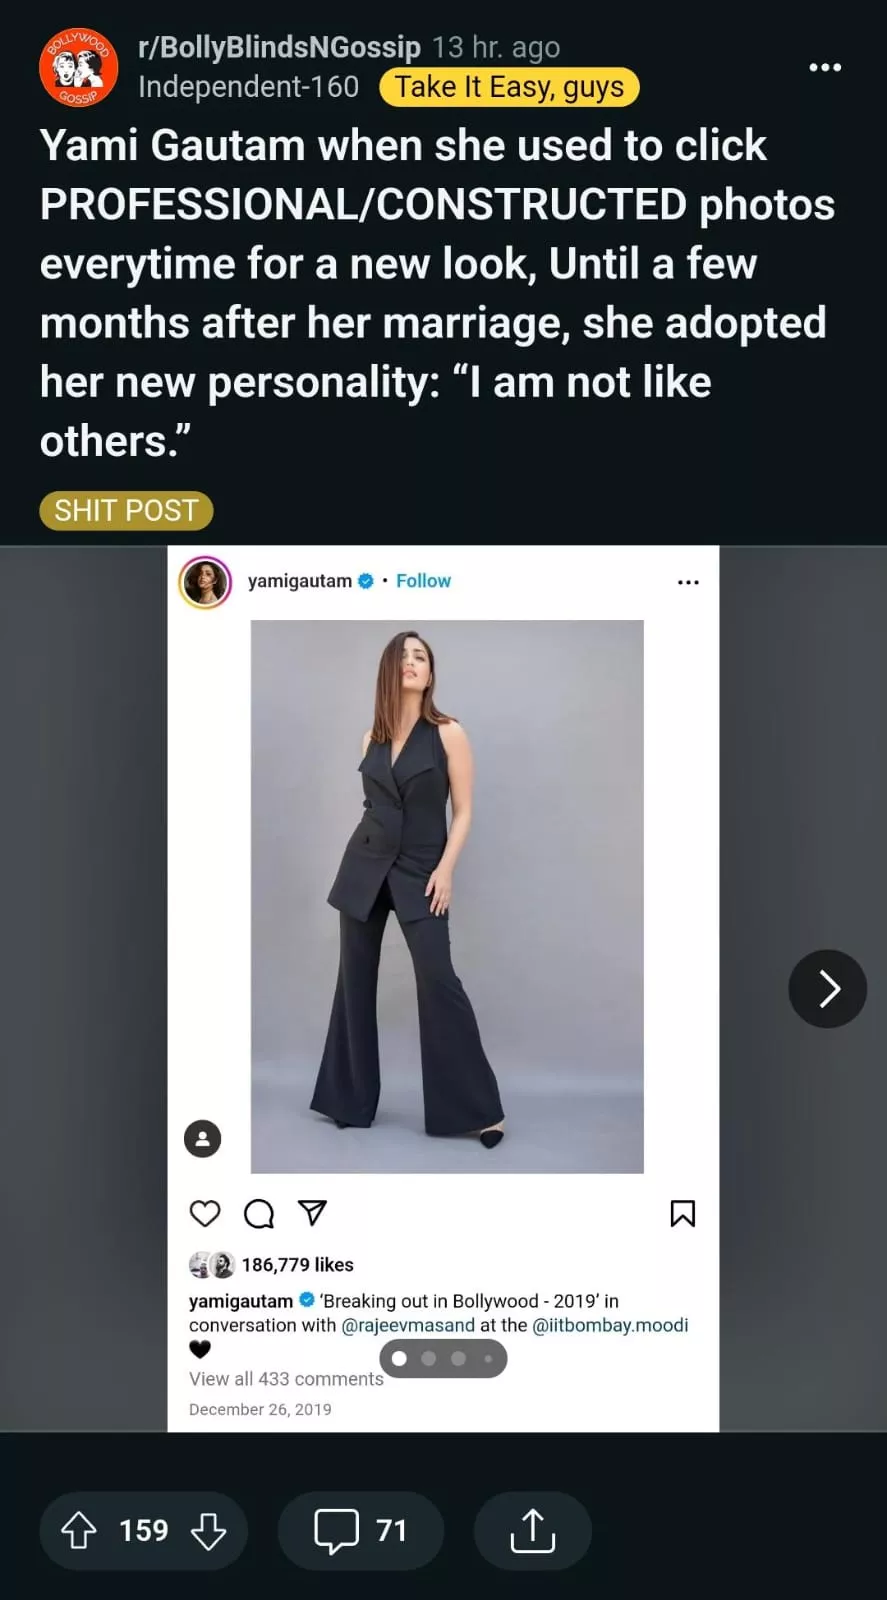The height and width of the screenshot is (1600, 887).
Task: Bookmark the Instagram post
Action: click(682, 1213)
